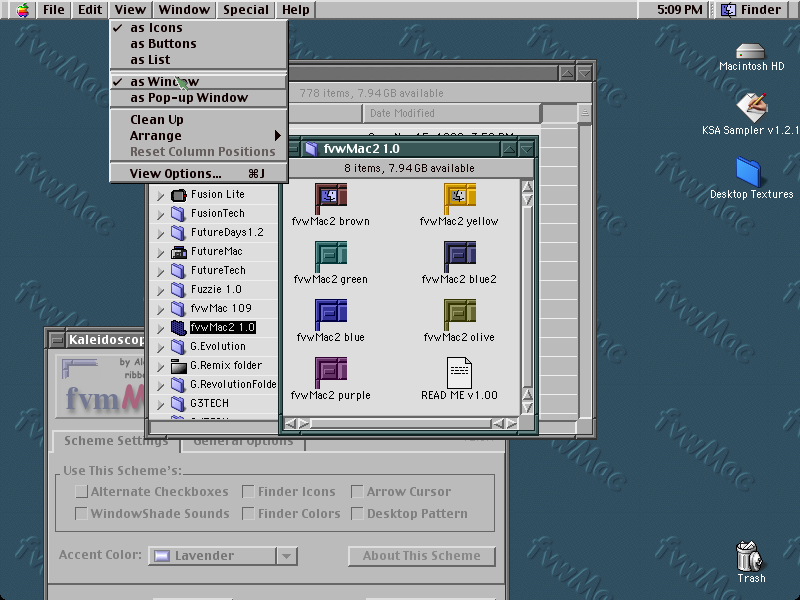The width and height of the screenshot is (800, 600).
Task: Click the fvwMac2 1.0 window zoom box
Action: [509, 149]
